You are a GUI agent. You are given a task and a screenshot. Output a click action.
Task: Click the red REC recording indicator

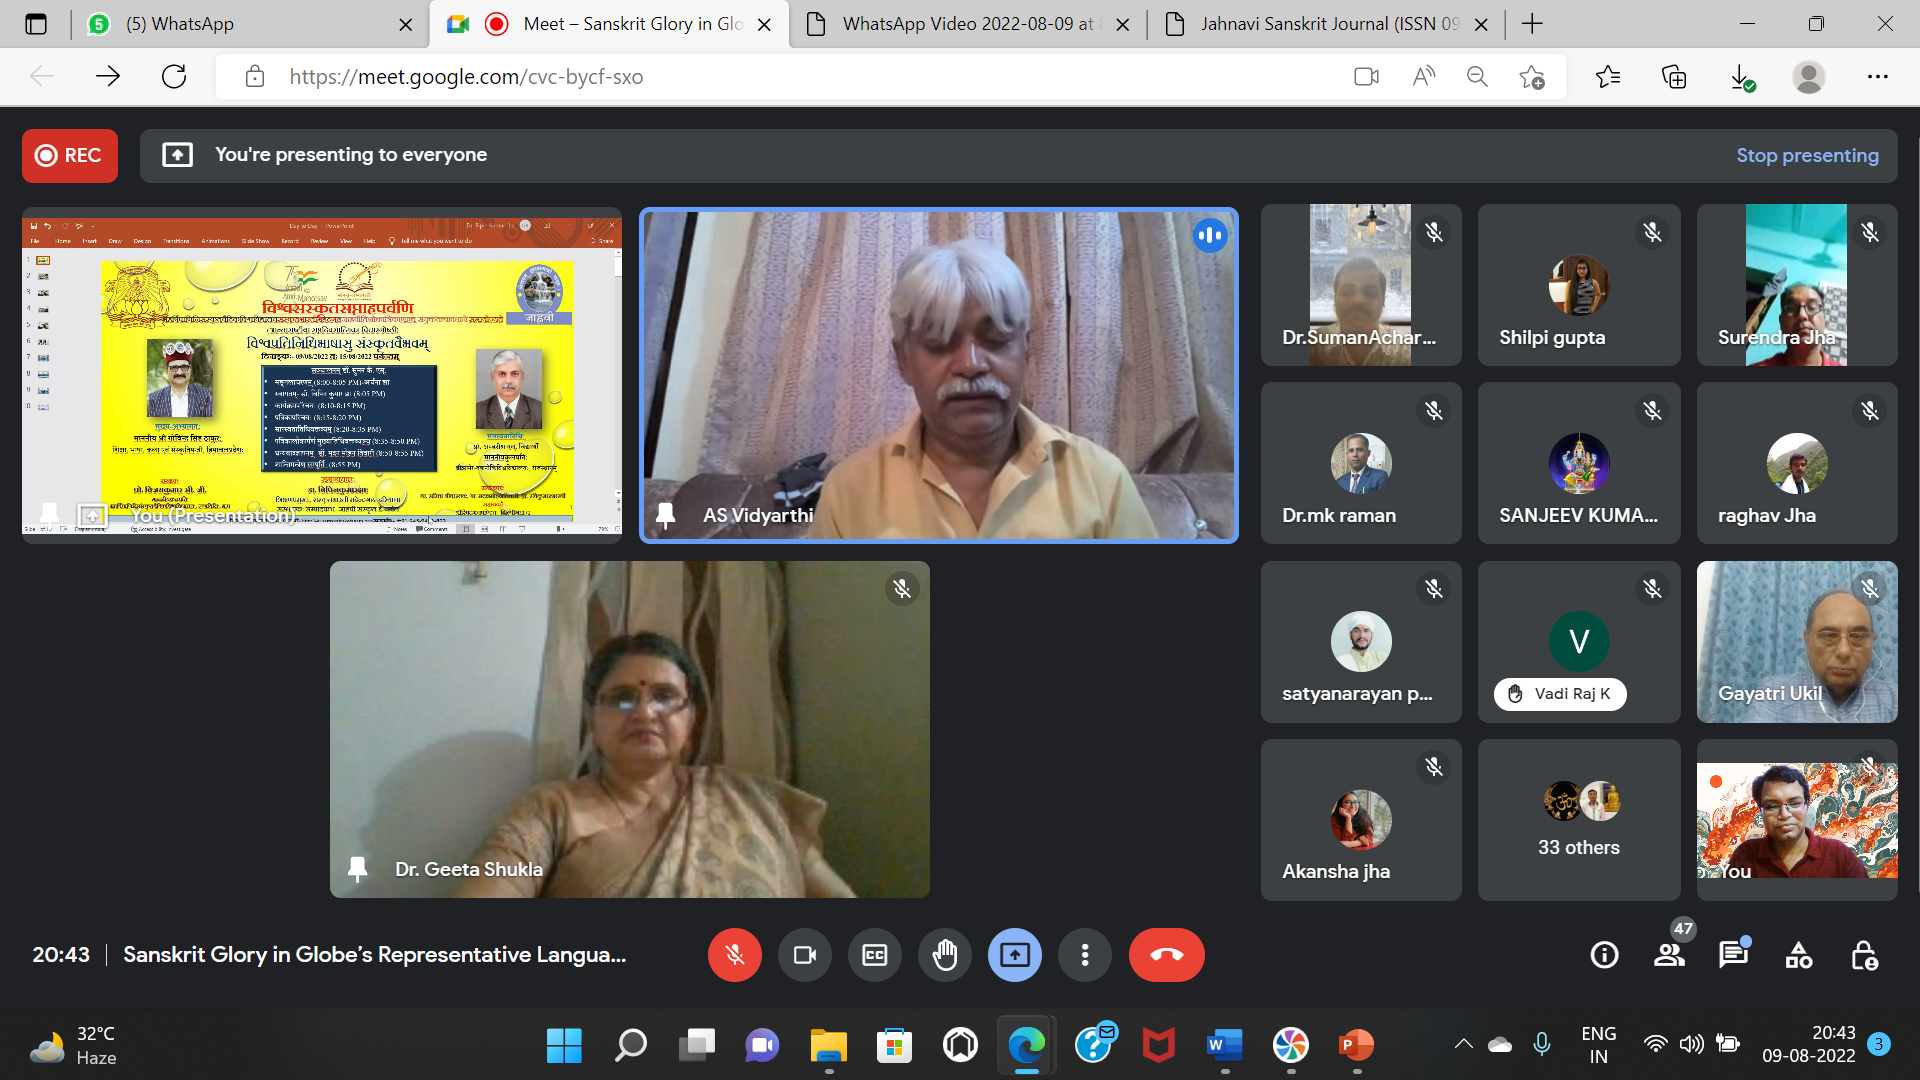(x=70, y=155)
